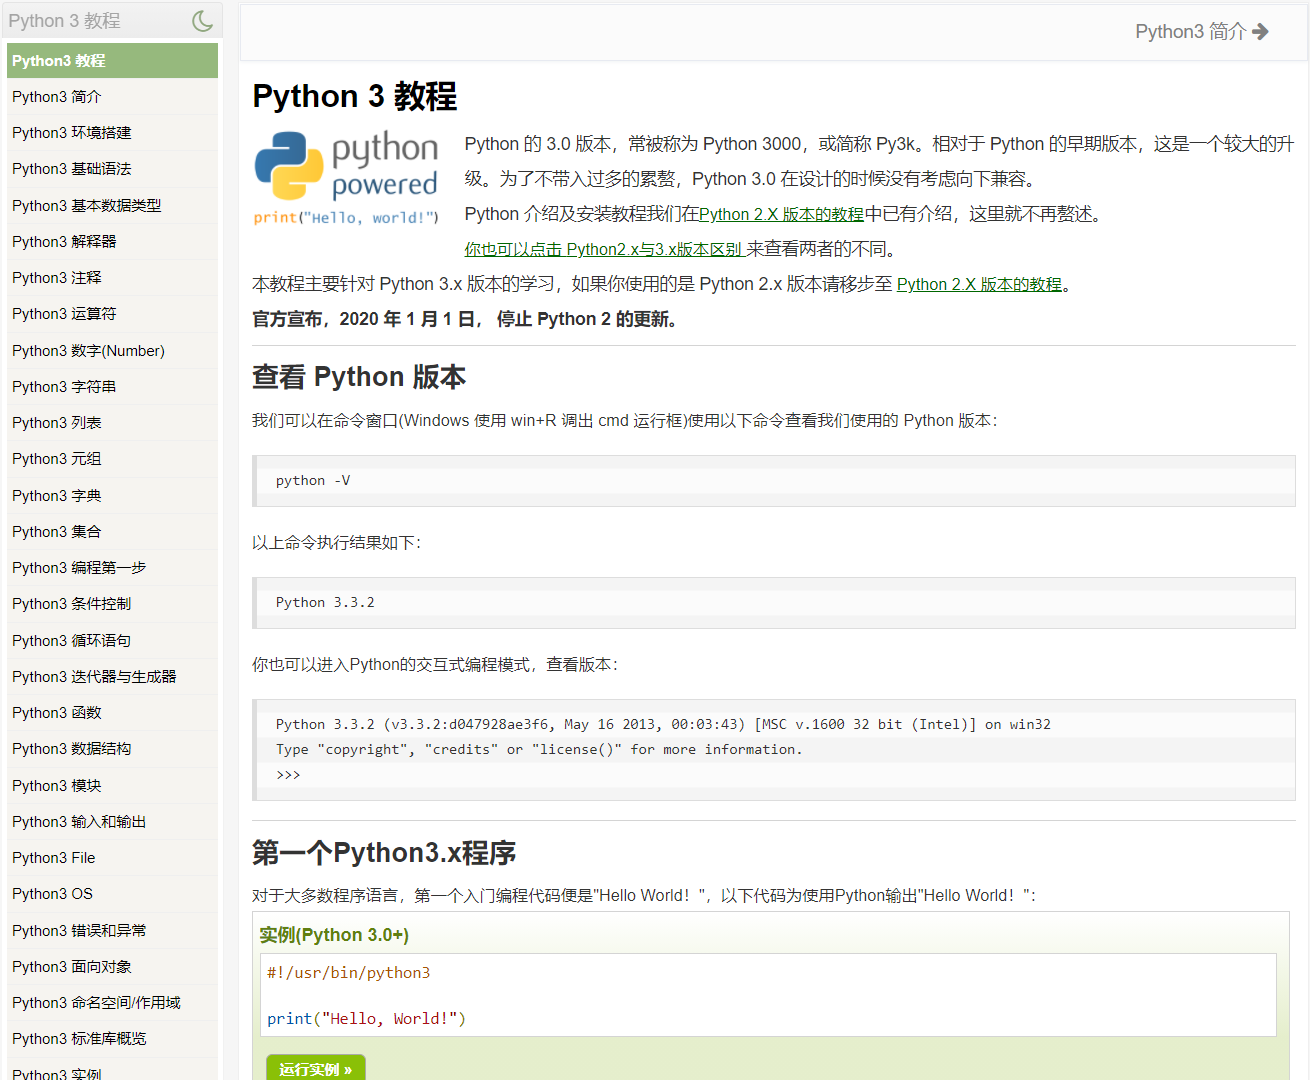Select Python3 错误和异常 chapter
The image size is (1310, 1080).
(x=112, y=931)
